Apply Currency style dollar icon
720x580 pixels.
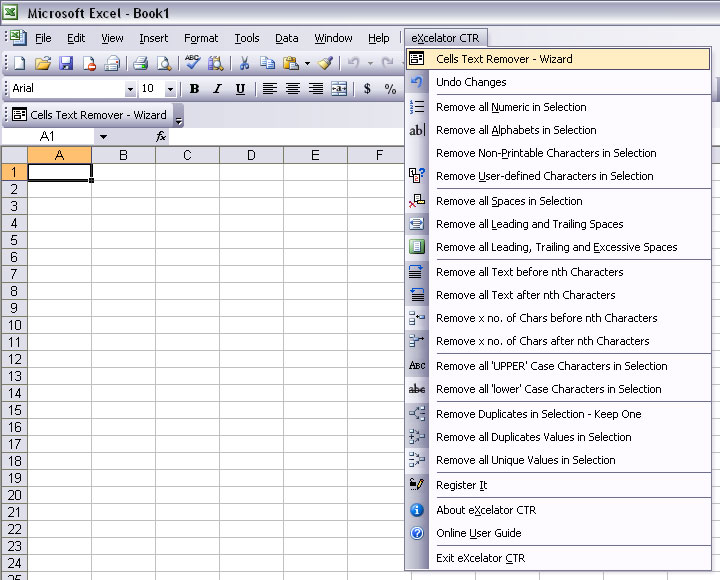pyautogui.click(x=367, y=89)
